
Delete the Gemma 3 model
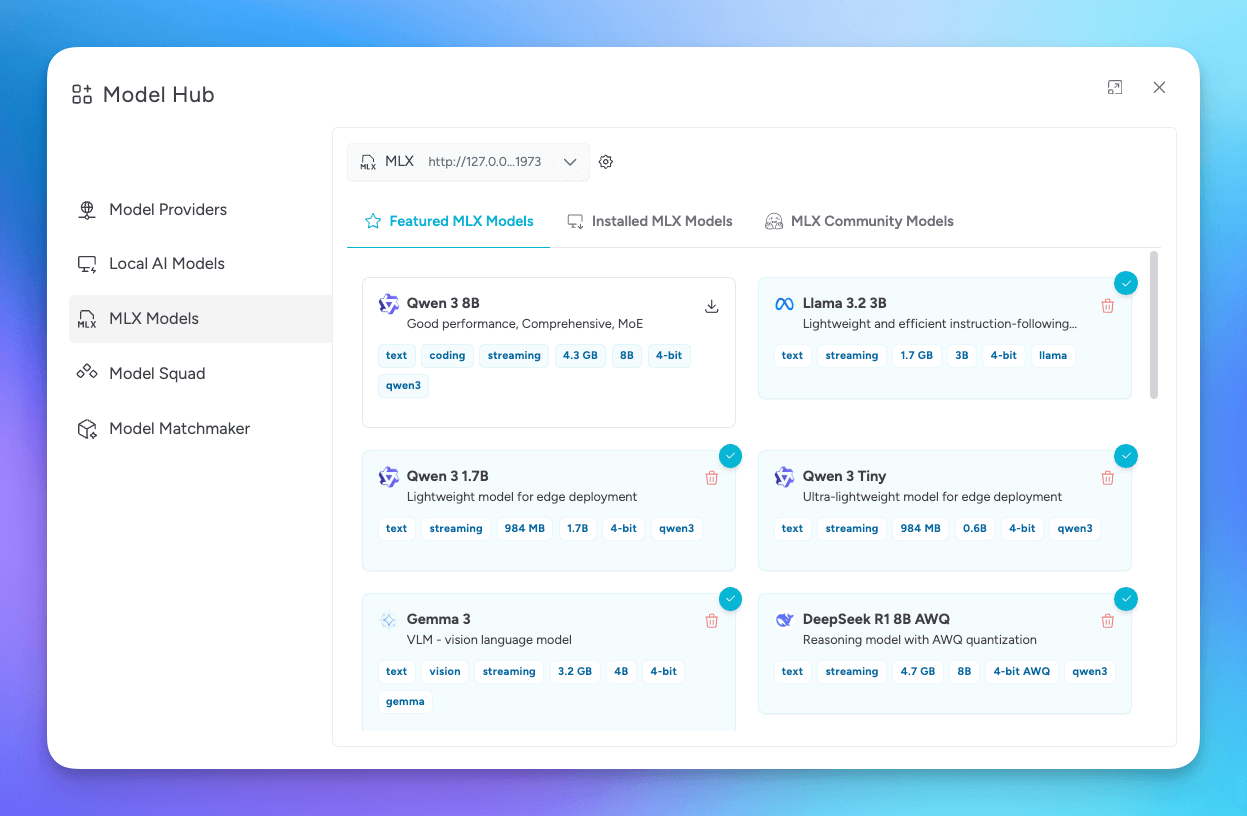[712, 621]
